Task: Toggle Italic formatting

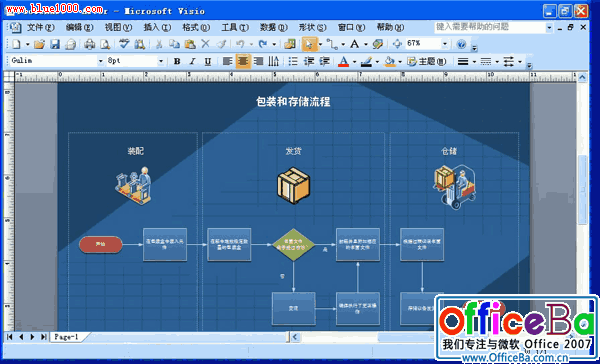Action: pos(192,61)
